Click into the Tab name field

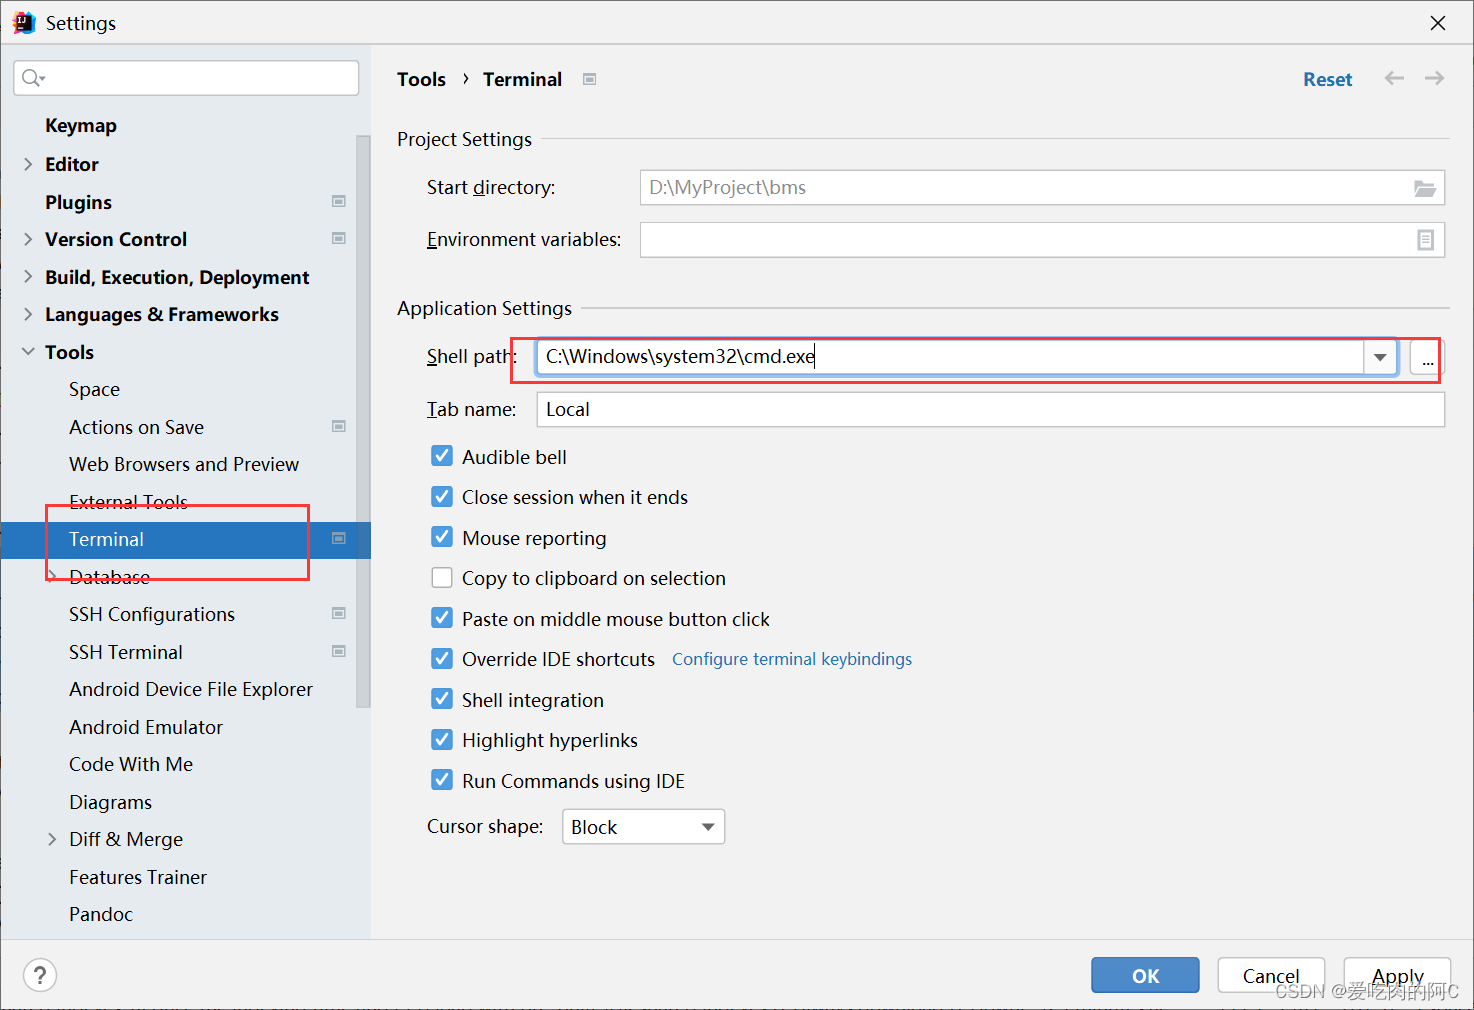coord(990,409)
